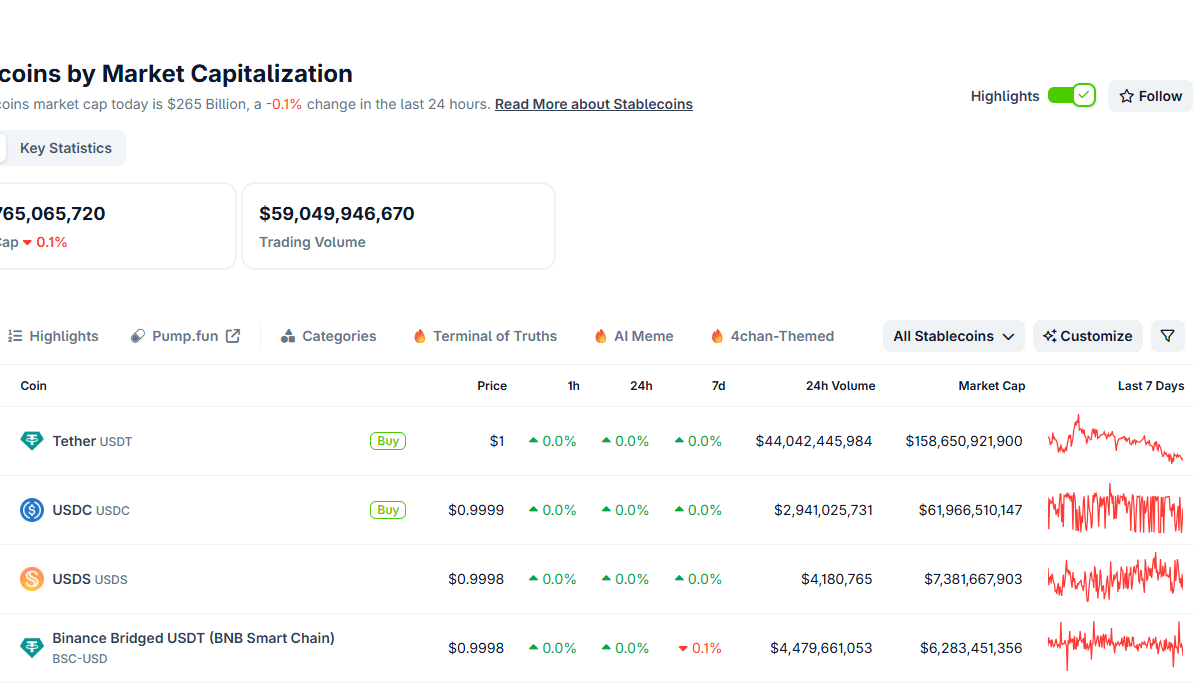Click the external link arrow beside Pump.fun
This screenshot has height=690, width=1200.
[x=233, y=336]
